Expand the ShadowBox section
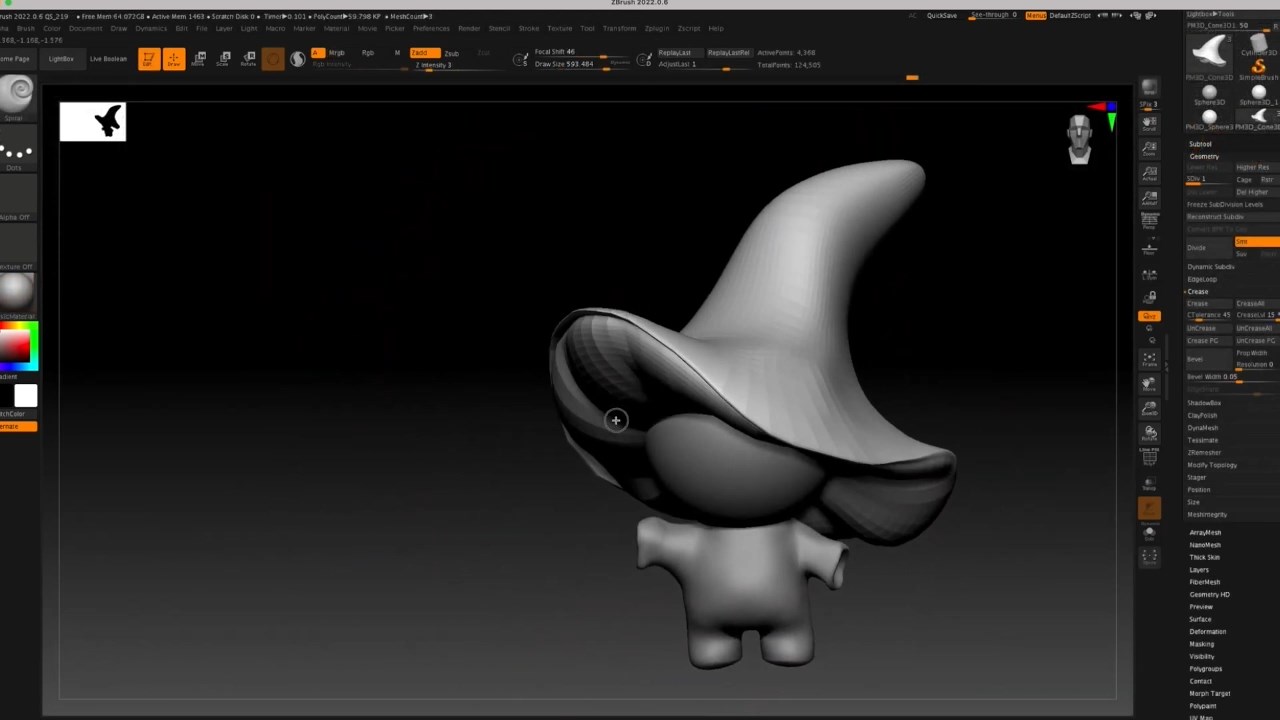Viewport: 1280px width, 720px height. click(x=1204, y=403)
